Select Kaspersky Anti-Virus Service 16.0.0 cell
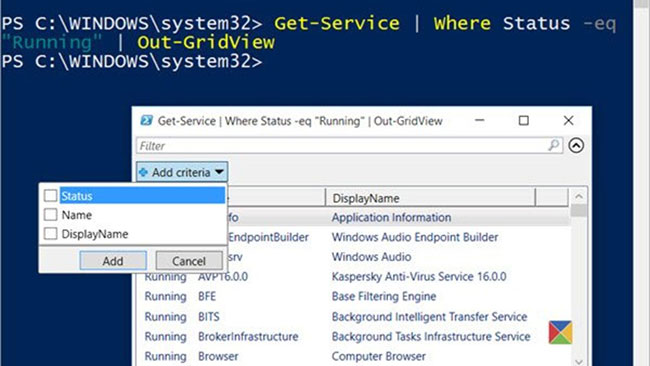The width and height of the screenshot is (650, 366). click(x=419, y=276)
